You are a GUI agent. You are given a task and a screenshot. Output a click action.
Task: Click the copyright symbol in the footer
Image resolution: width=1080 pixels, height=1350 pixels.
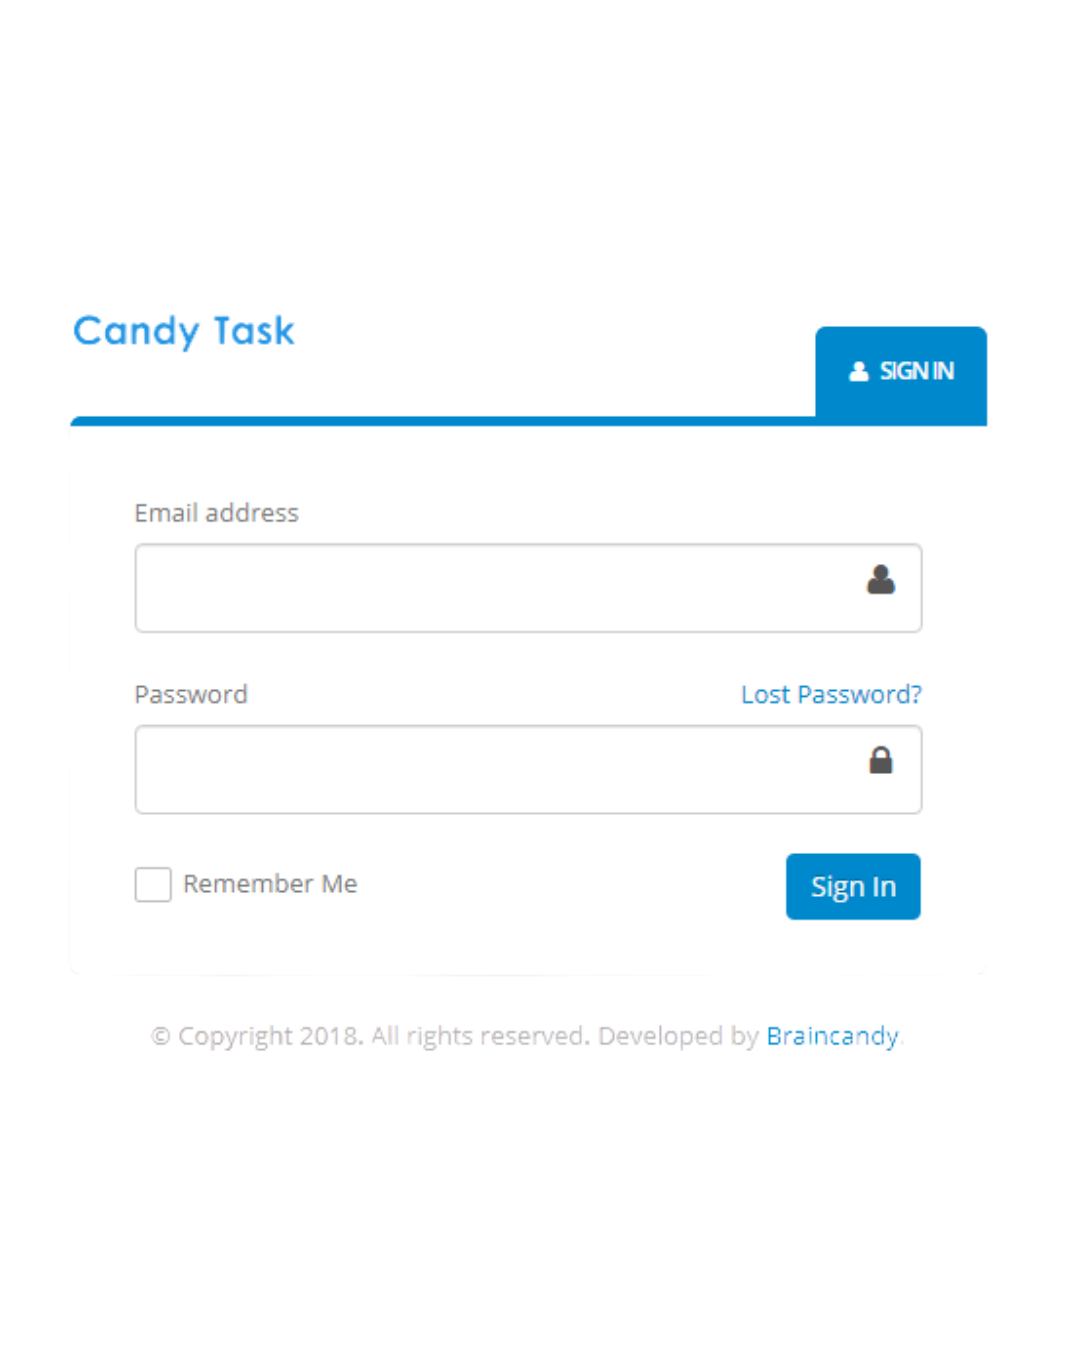click(x=161, y=1036)
